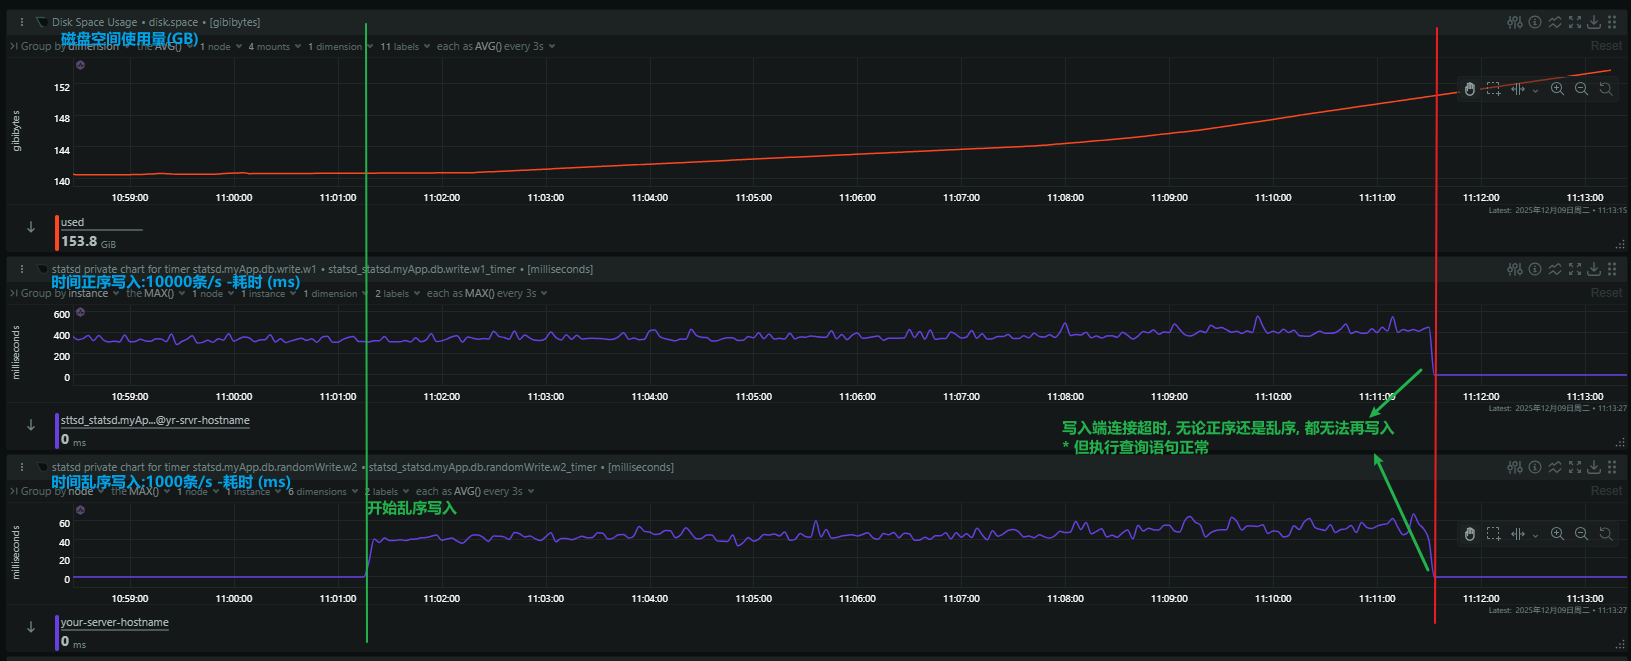Click the red 'used' legend color bar
The width and height of the screenshot is (1631, 661).
pyautogui.click(x=57, y=233)
